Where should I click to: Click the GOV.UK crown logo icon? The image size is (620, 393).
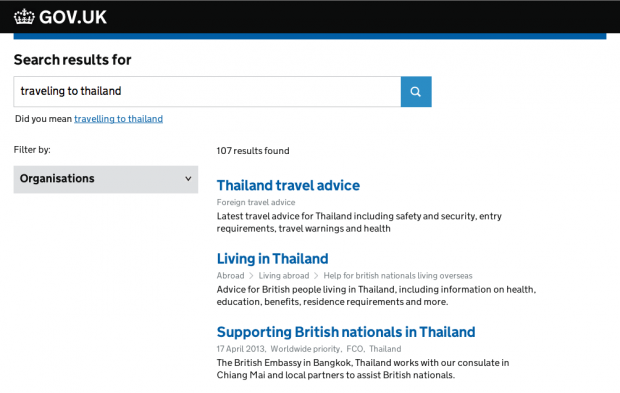(24, 17)
